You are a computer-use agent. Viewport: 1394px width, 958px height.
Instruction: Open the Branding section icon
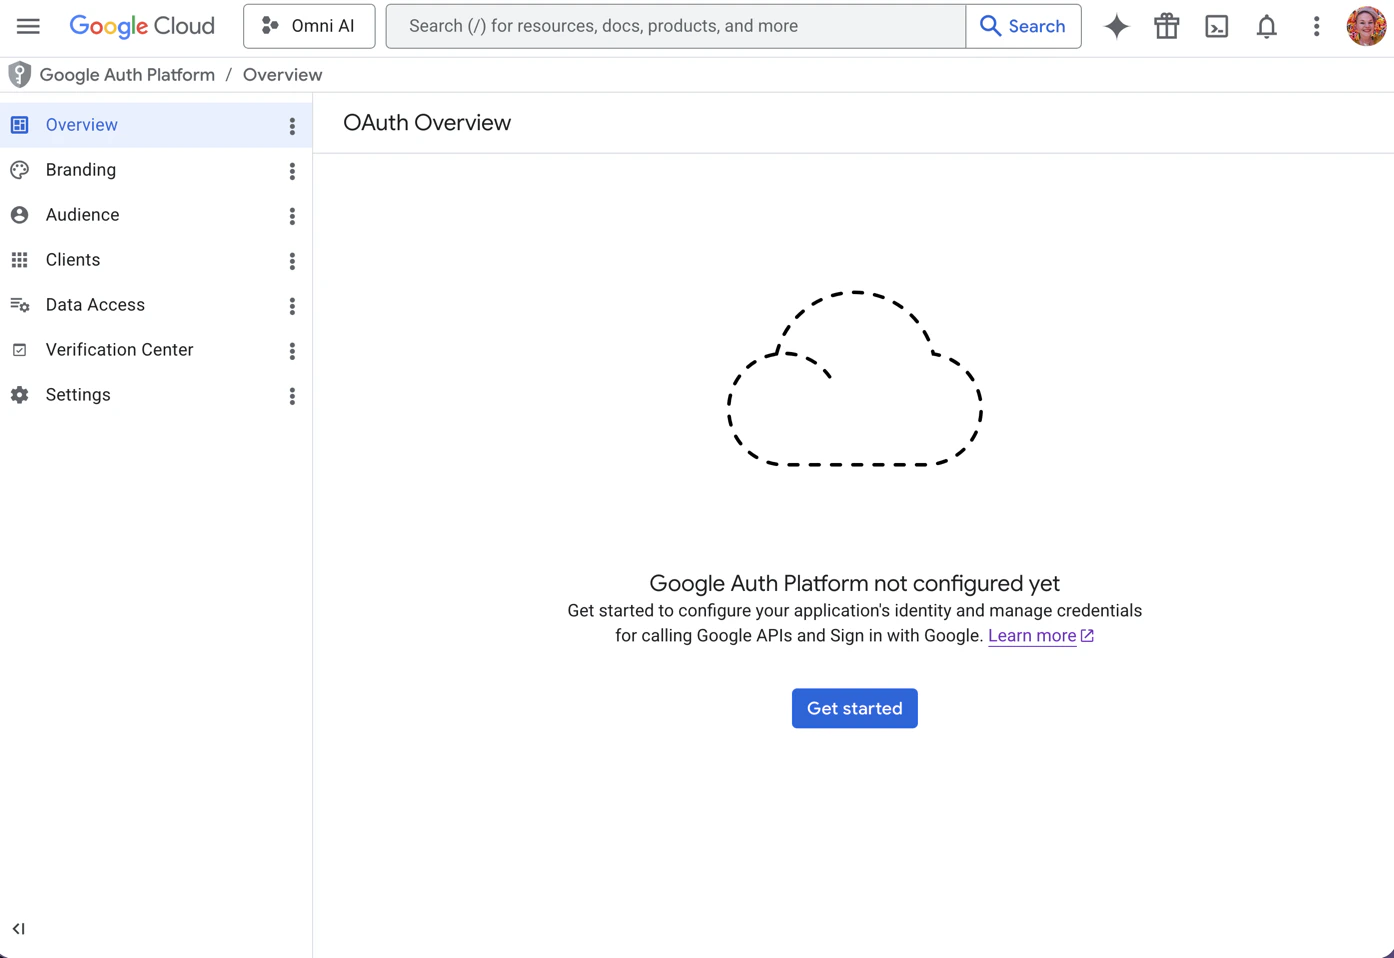click(x=19, y=170)
